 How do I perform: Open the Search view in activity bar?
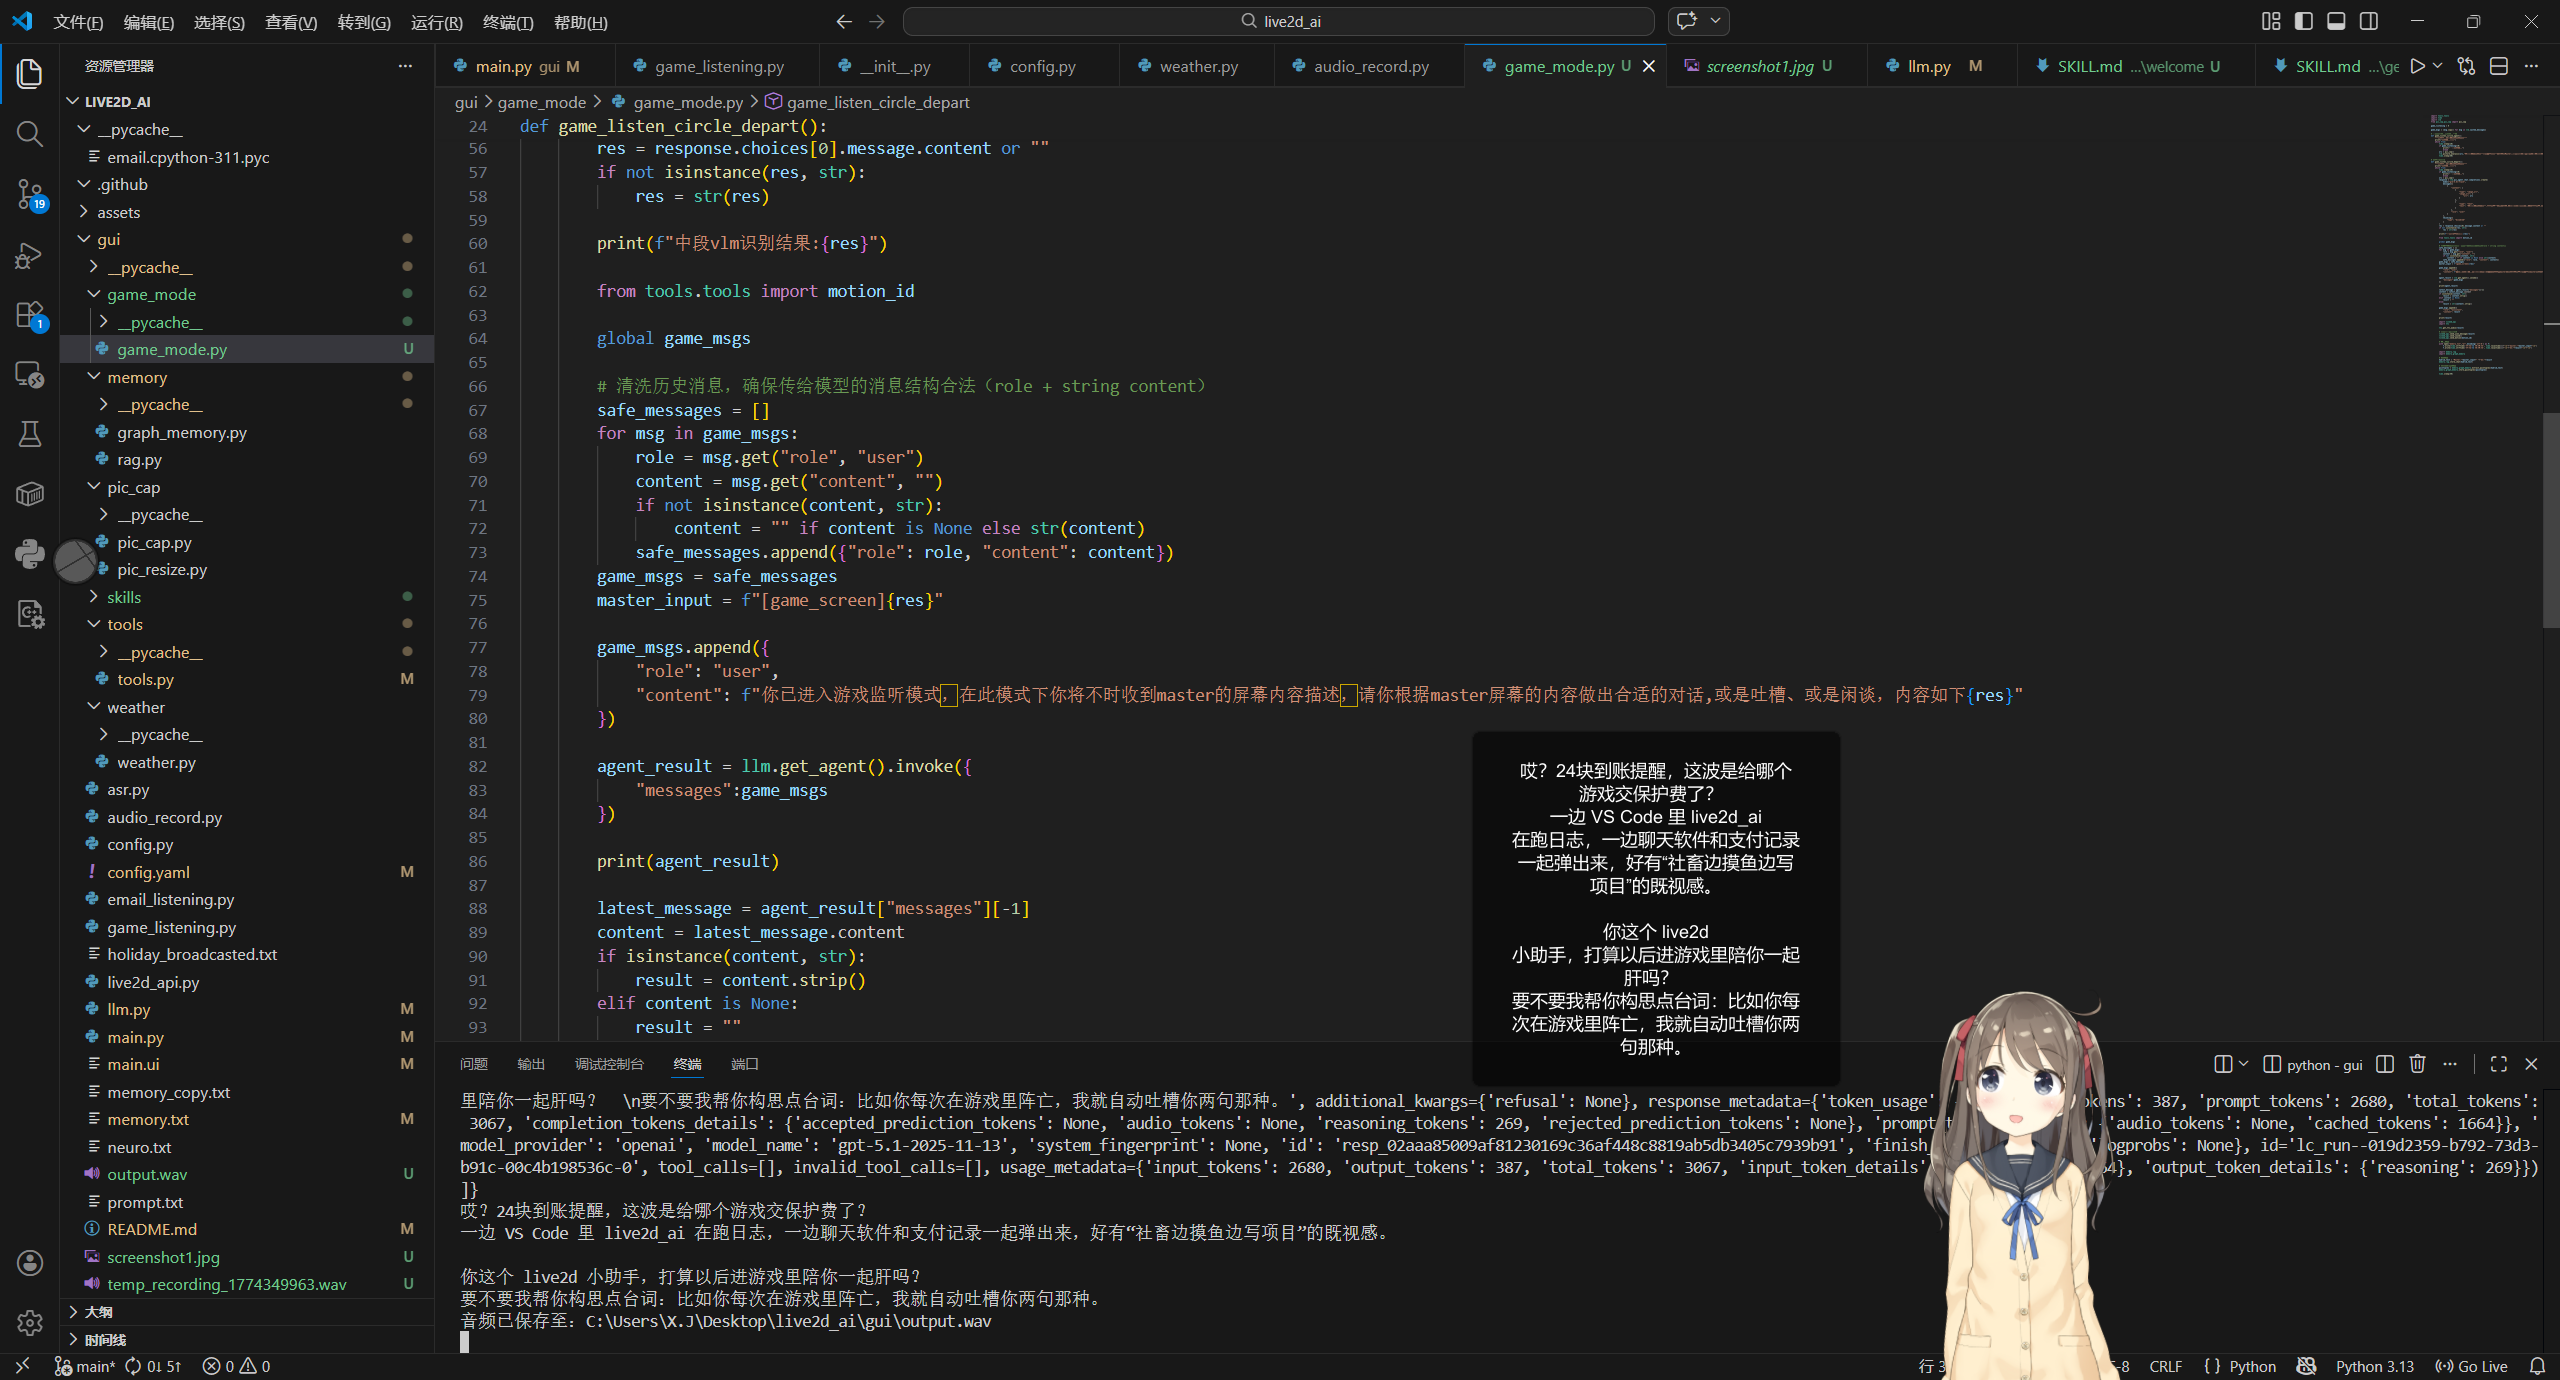(x=30, y=134)
